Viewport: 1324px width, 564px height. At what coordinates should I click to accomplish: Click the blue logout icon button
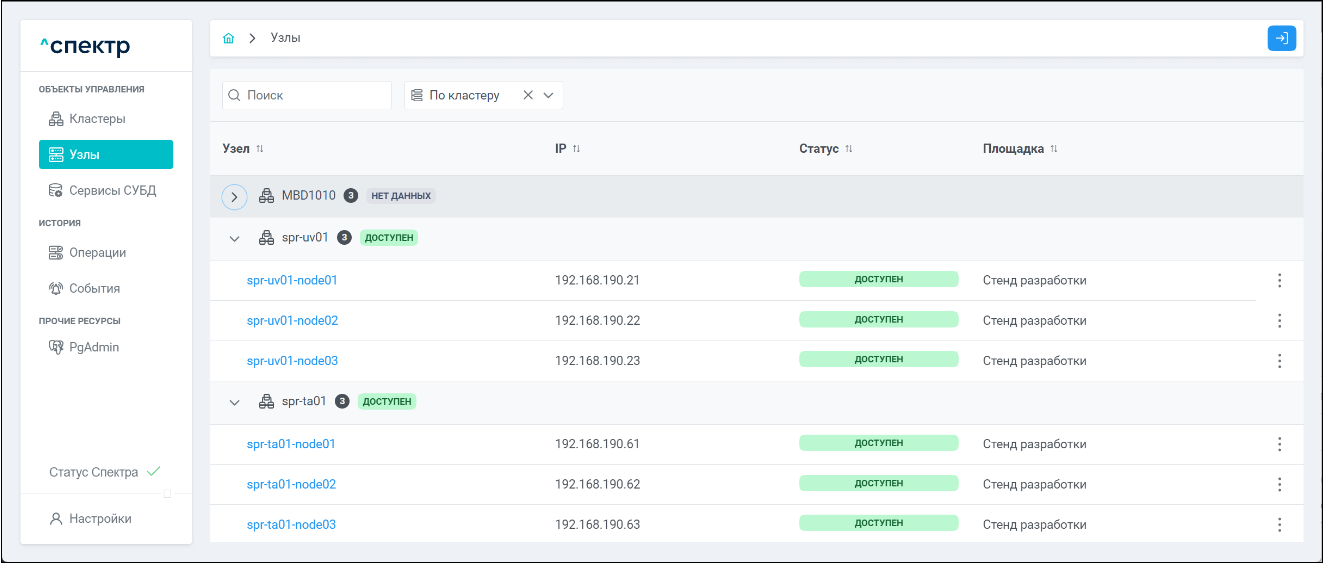(x=1281, y=38)
